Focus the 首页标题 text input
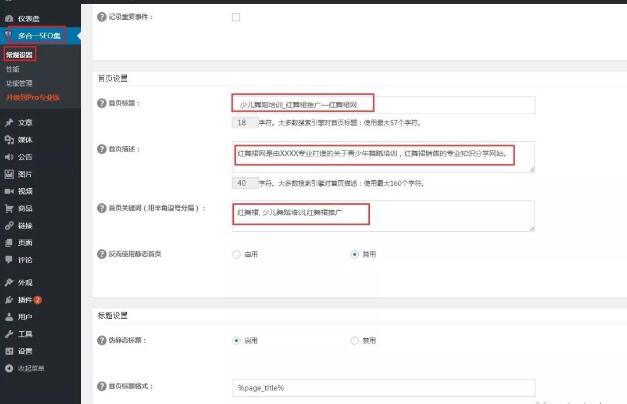627x404 pixels. click(x=383, y=105)
